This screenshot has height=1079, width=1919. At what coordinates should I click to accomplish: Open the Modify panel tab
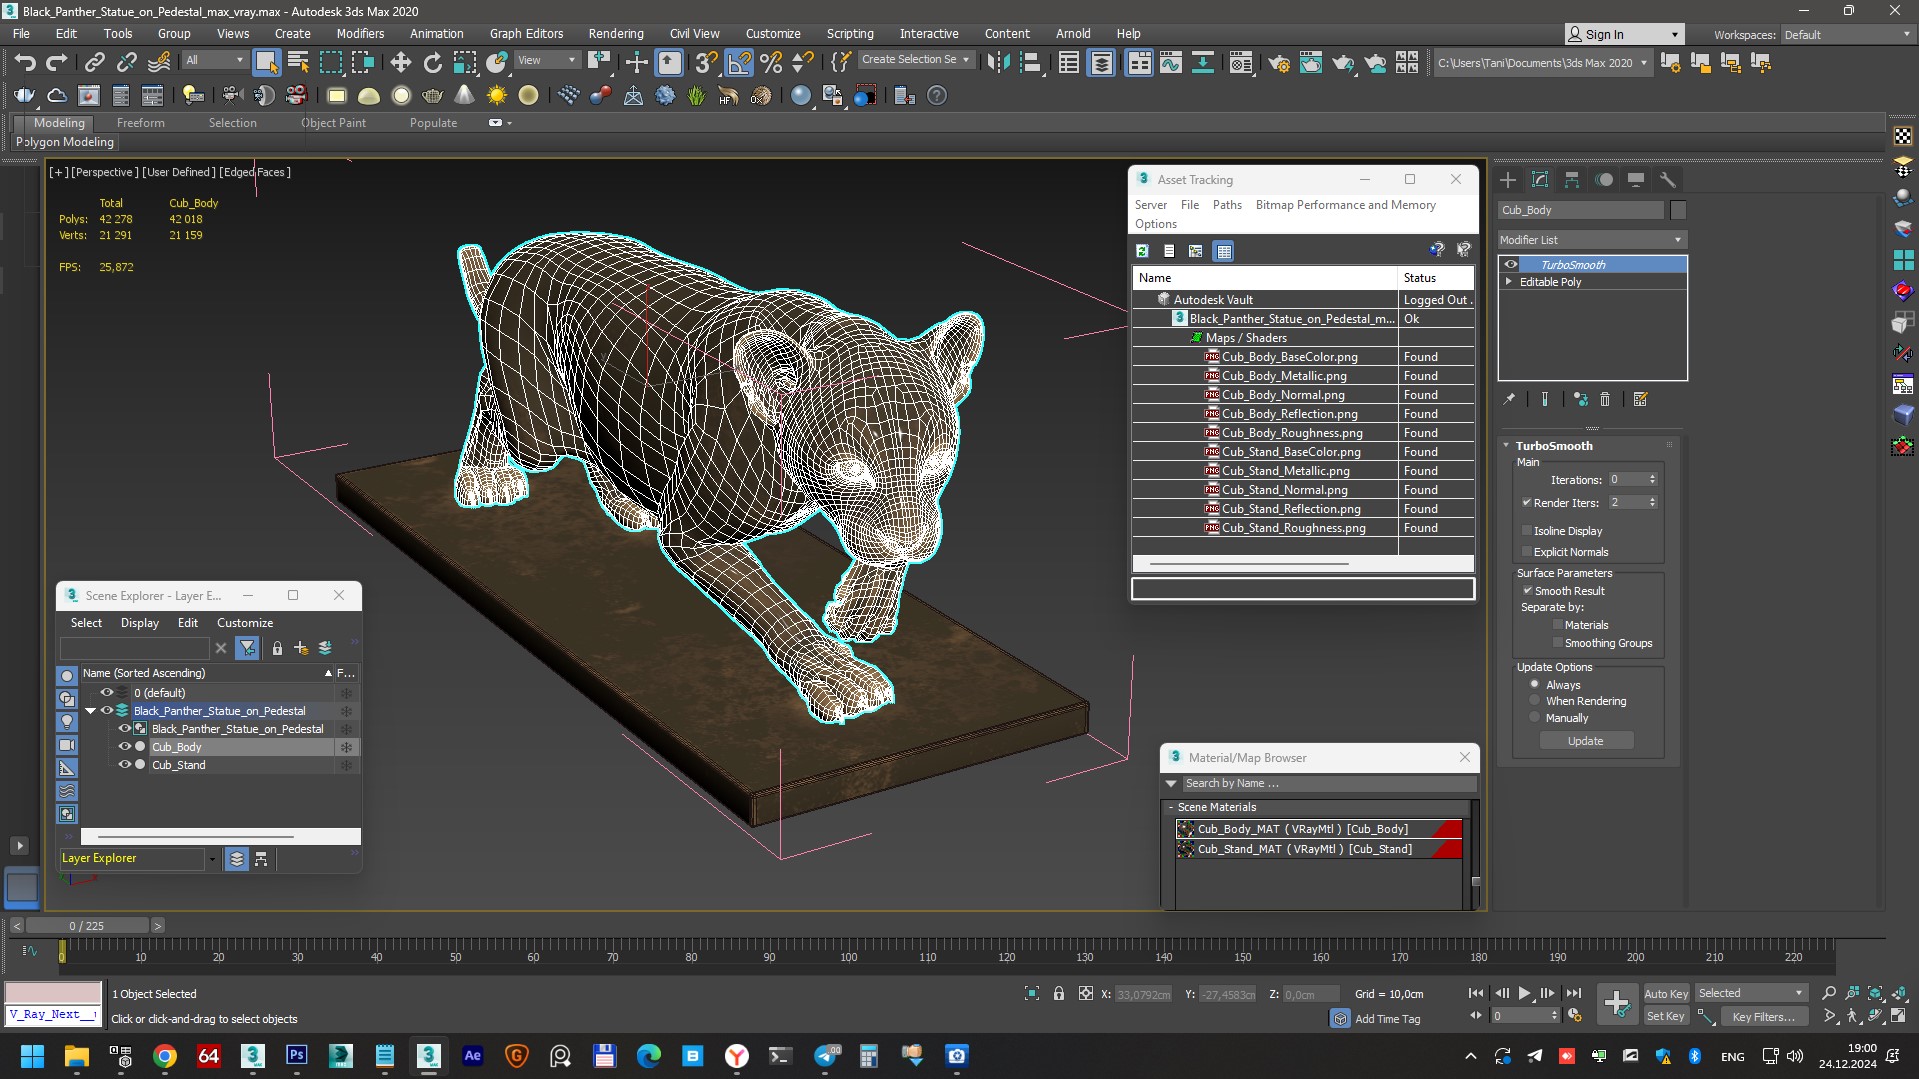1540,180
